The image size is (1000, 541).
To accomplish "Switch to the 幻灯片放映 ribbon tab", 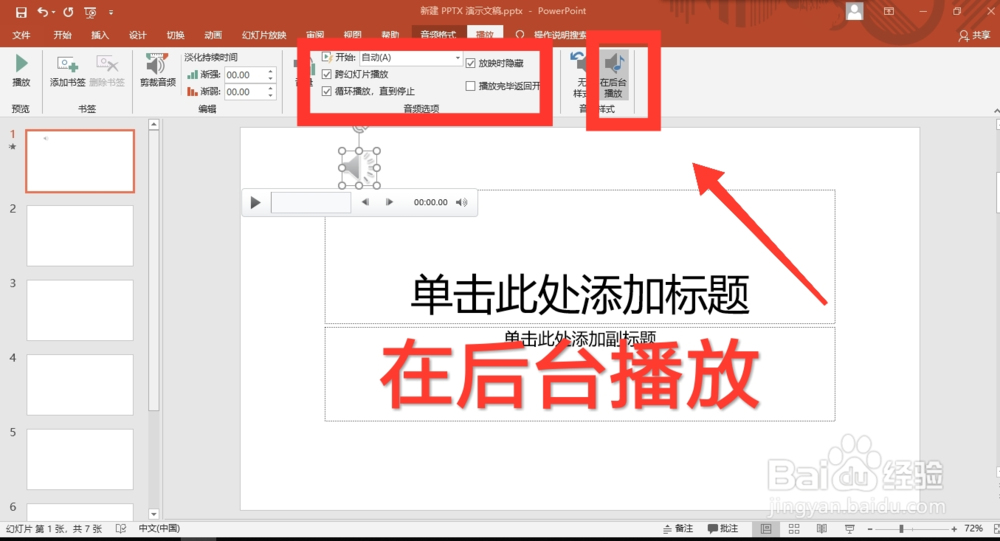I will pos(264,35).
